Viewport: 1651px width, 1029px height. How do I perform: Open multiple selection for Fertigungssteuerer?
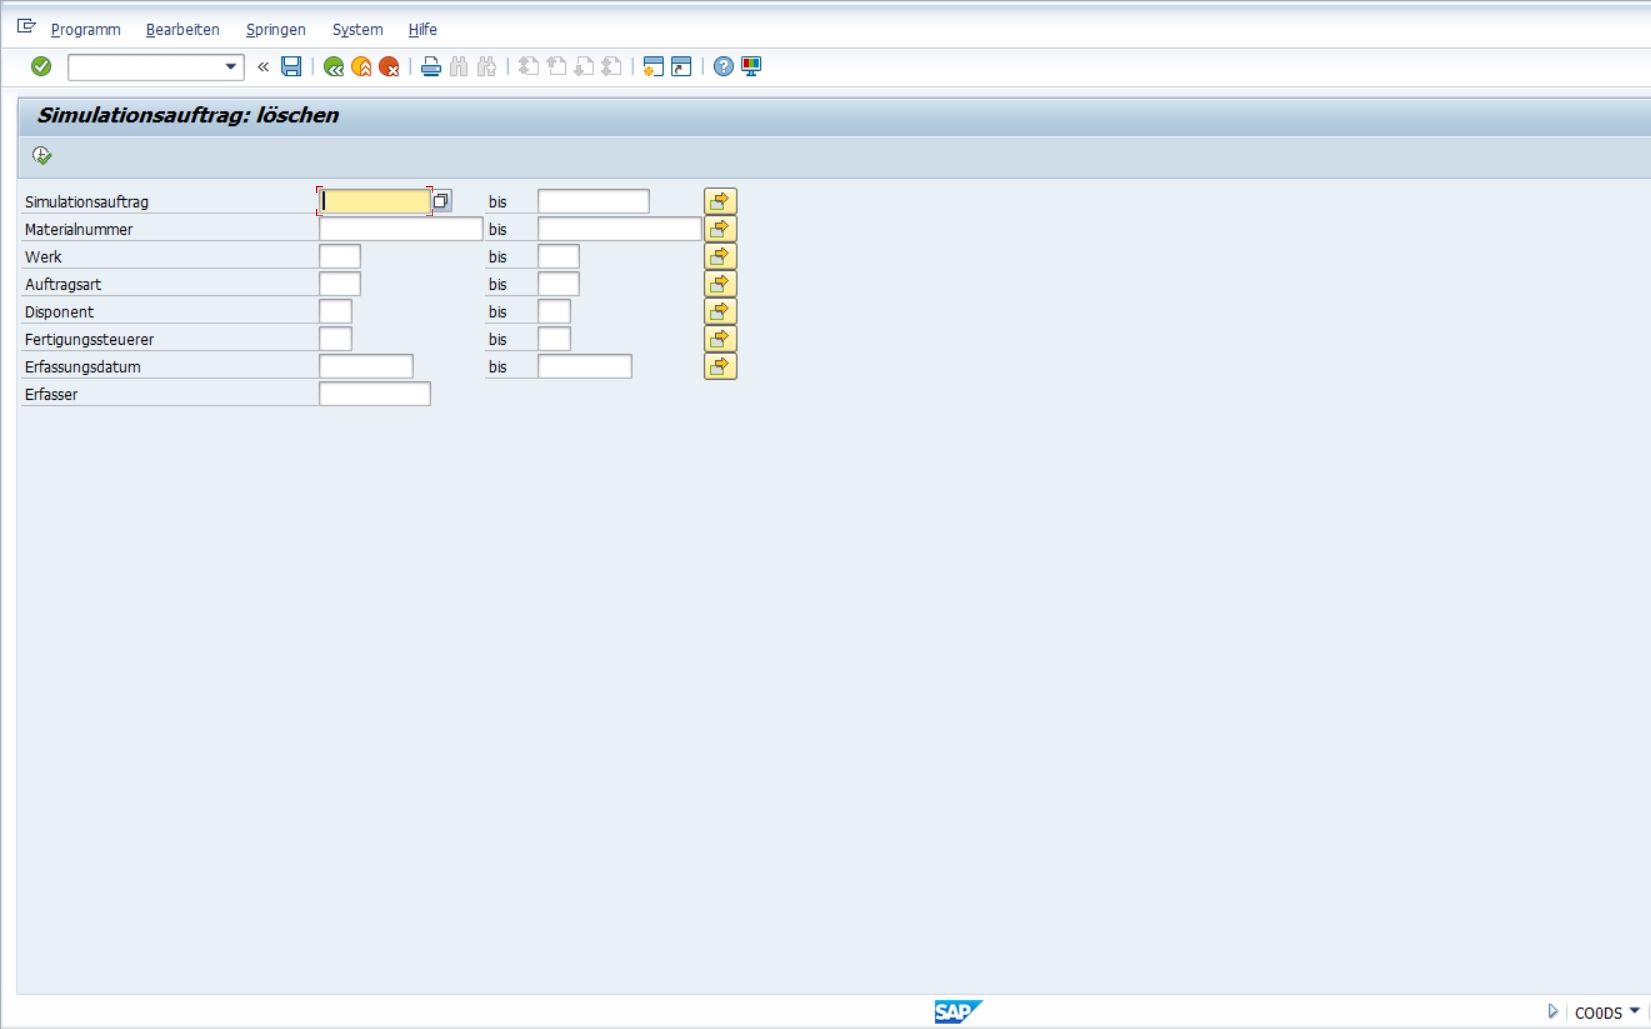click(x=720, y=339)
